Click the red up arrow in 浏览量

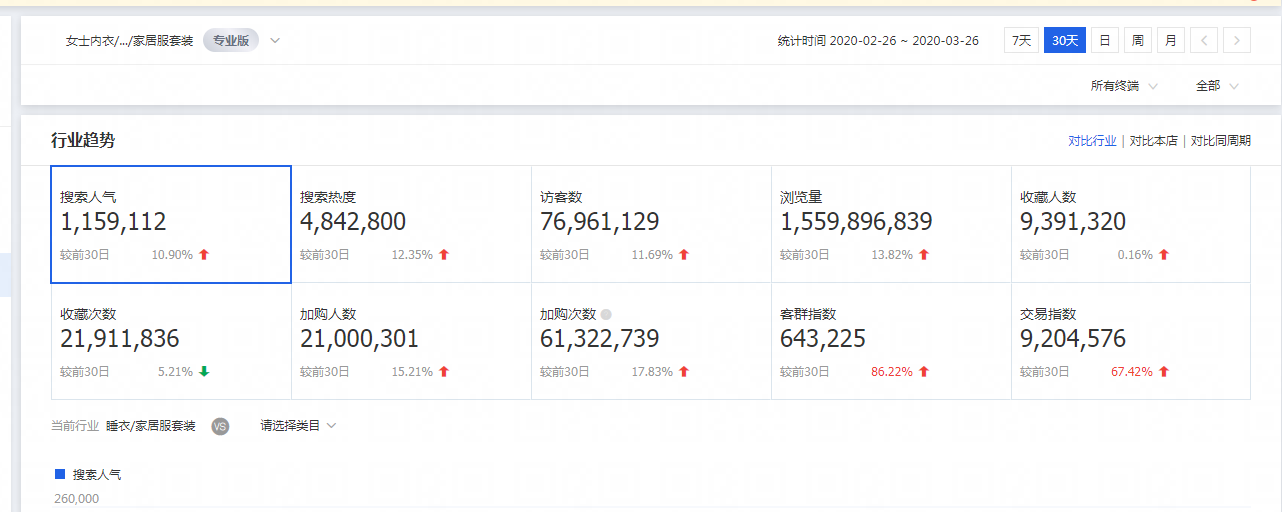click(x=924, y=255)
